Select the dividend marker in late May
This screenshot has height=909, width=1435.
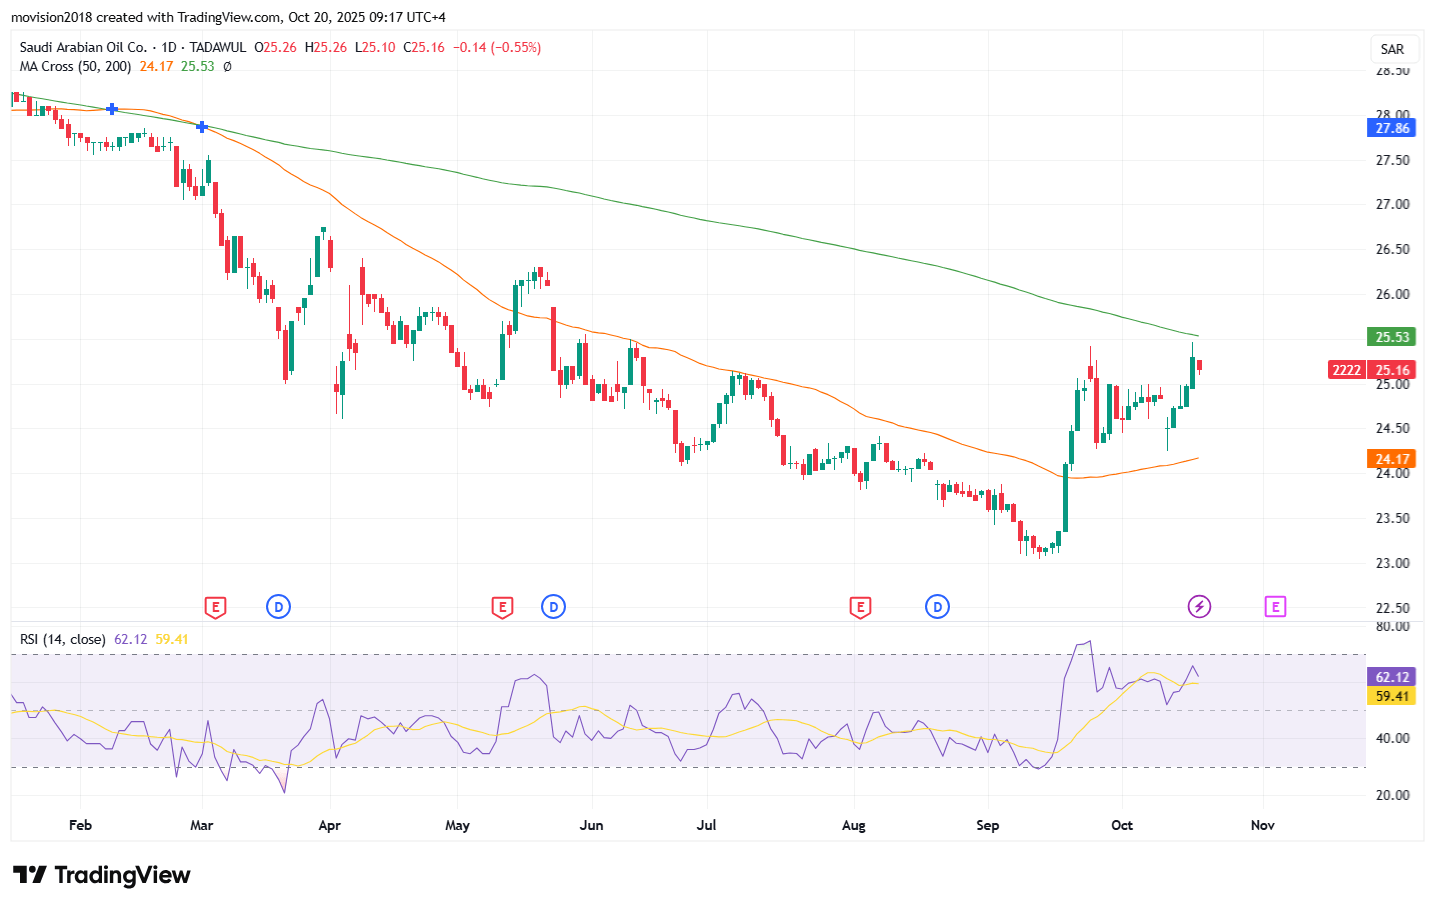(x=553, y=607)
